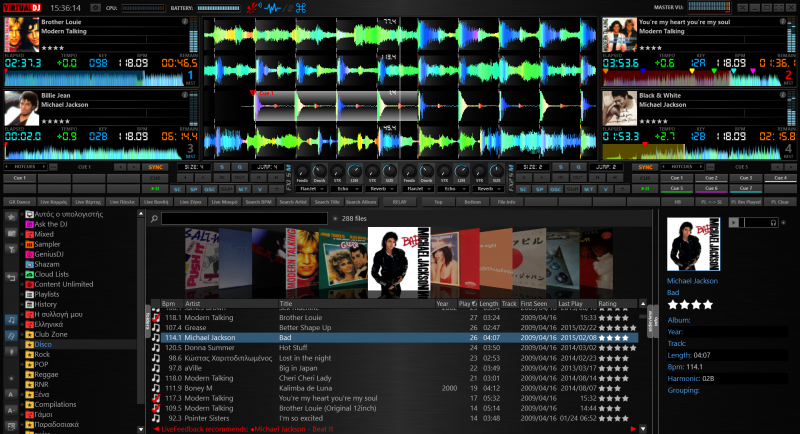Toggle the SC button on right deck

[523, 189]
